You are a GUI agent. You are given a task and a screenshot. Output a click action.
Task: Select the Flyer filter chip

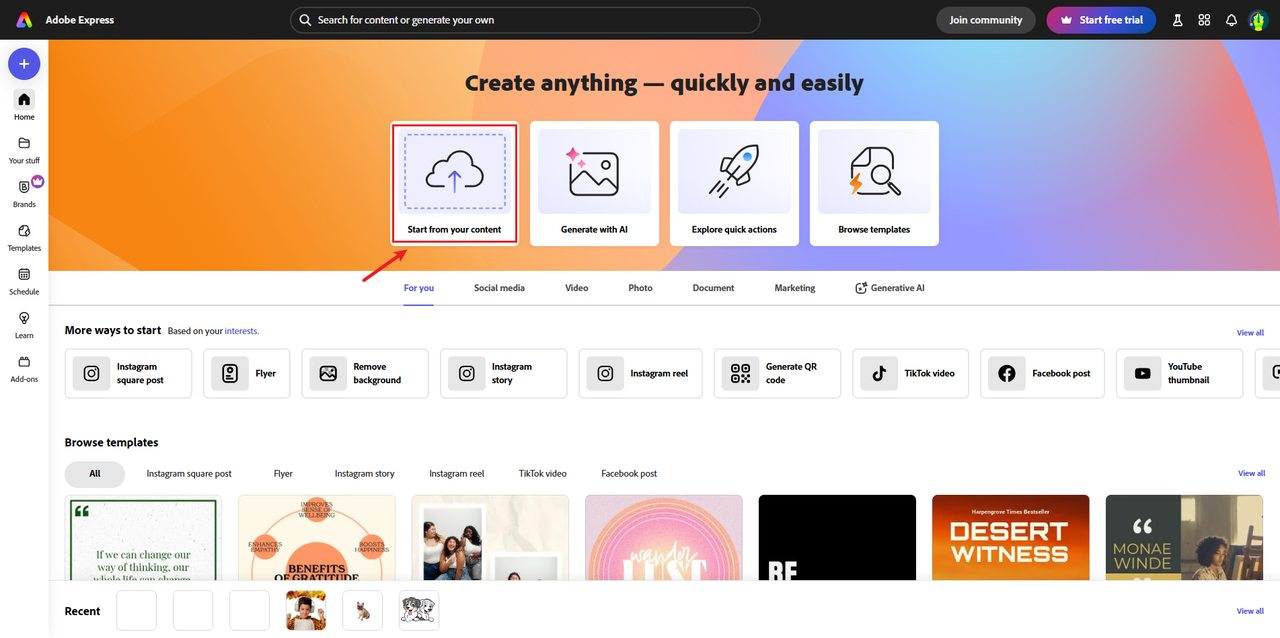point(283,474)
